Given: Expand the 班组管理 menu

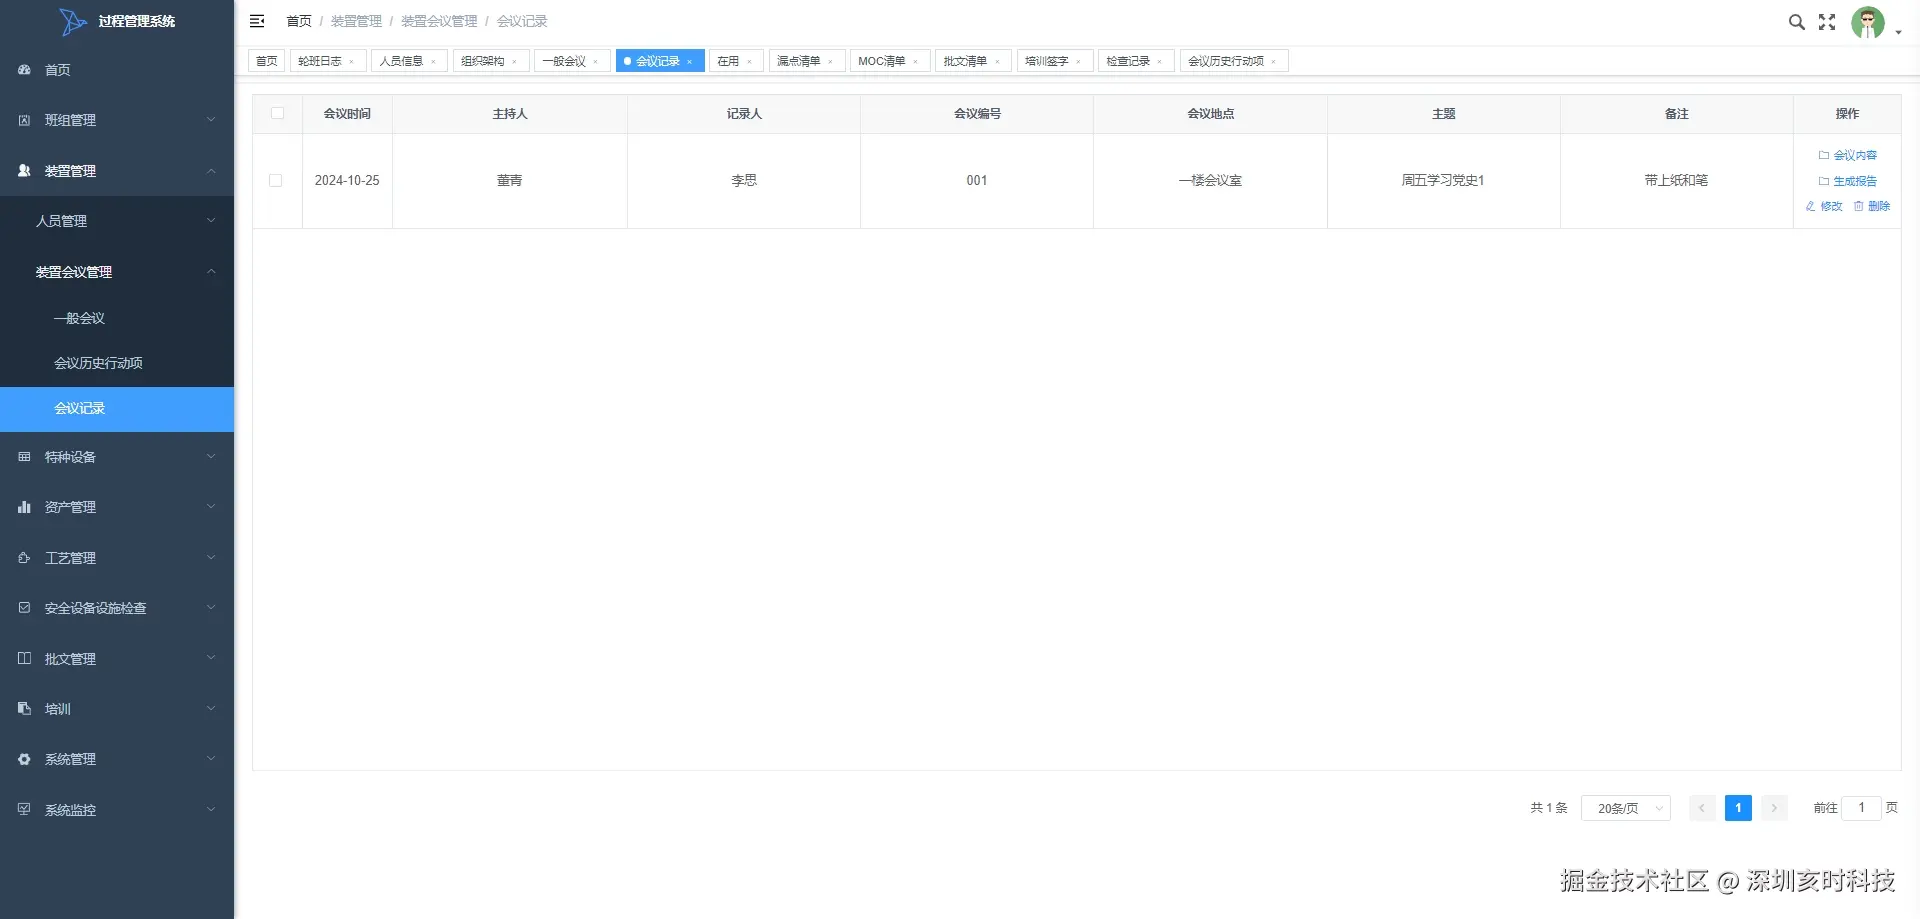Looking at the screenshot, I should [x=211, y=120].
